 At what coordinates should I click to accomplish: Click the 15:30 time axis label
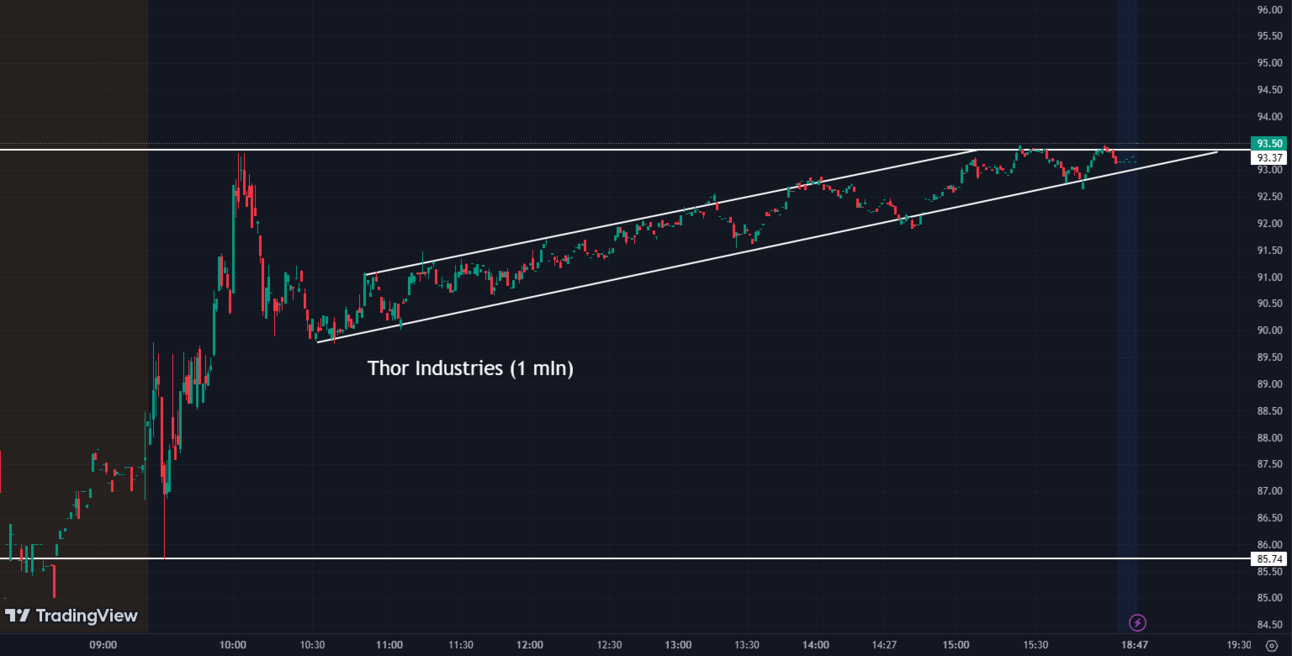click(x=1035, y=646)
